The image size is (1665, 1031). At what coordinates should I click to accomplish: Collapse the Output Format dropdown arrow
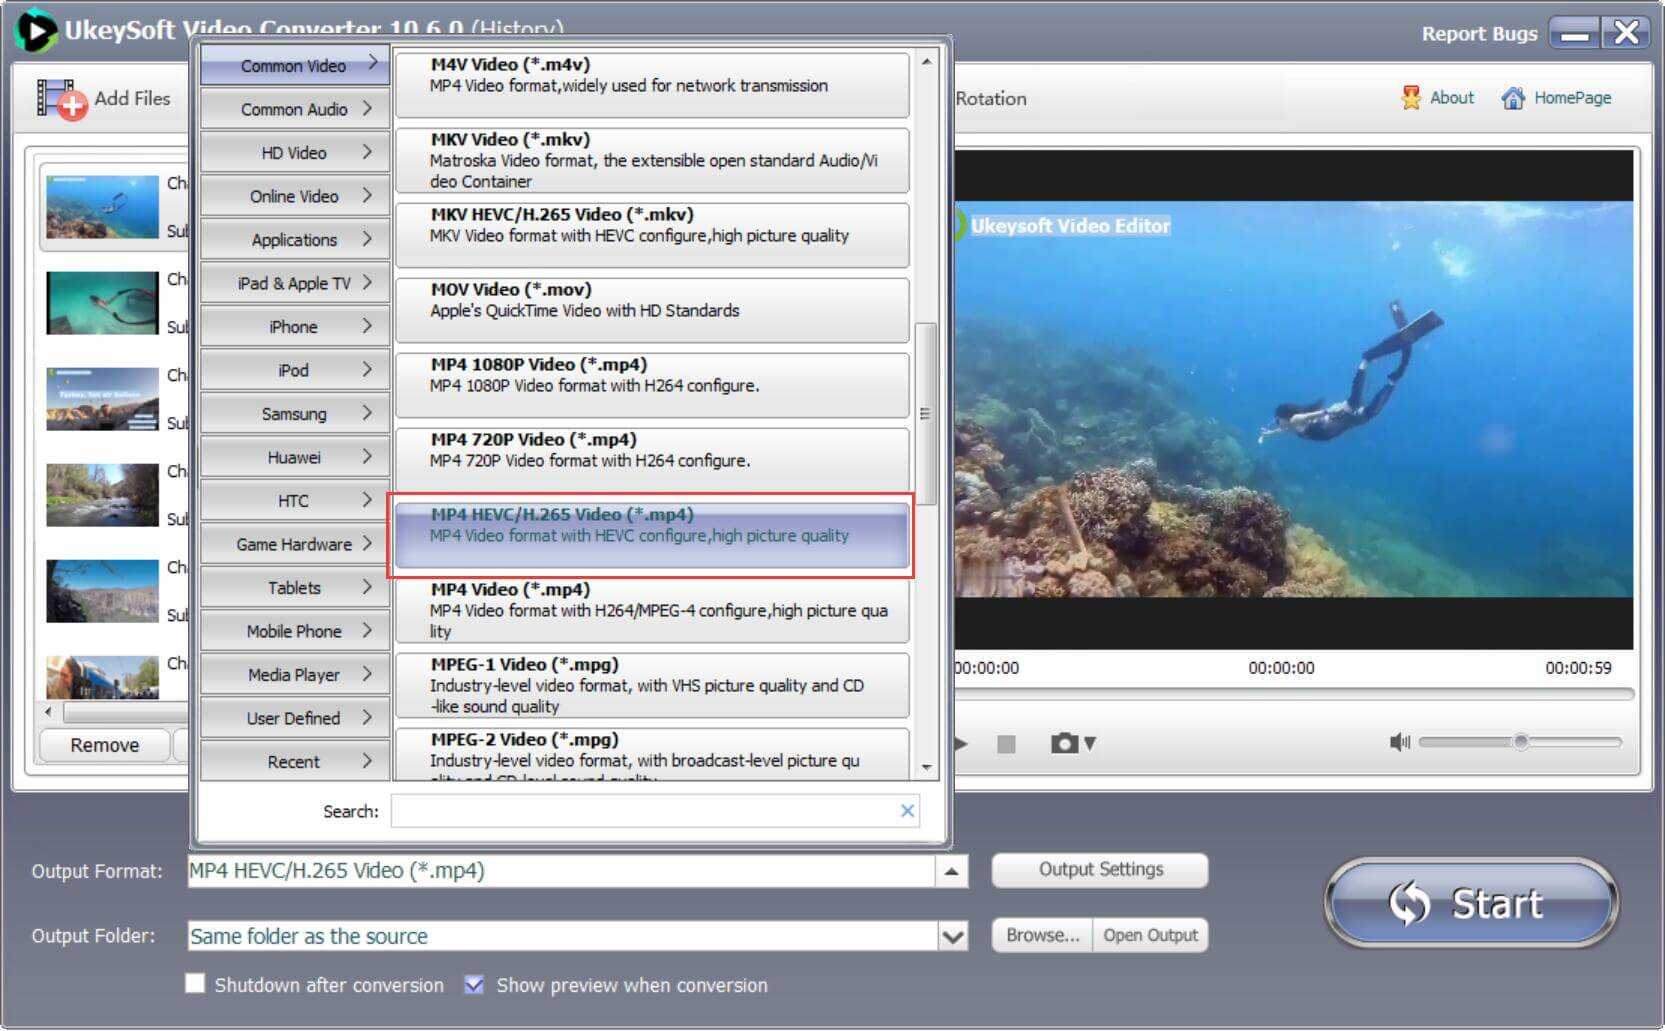[x=951, y=872]
